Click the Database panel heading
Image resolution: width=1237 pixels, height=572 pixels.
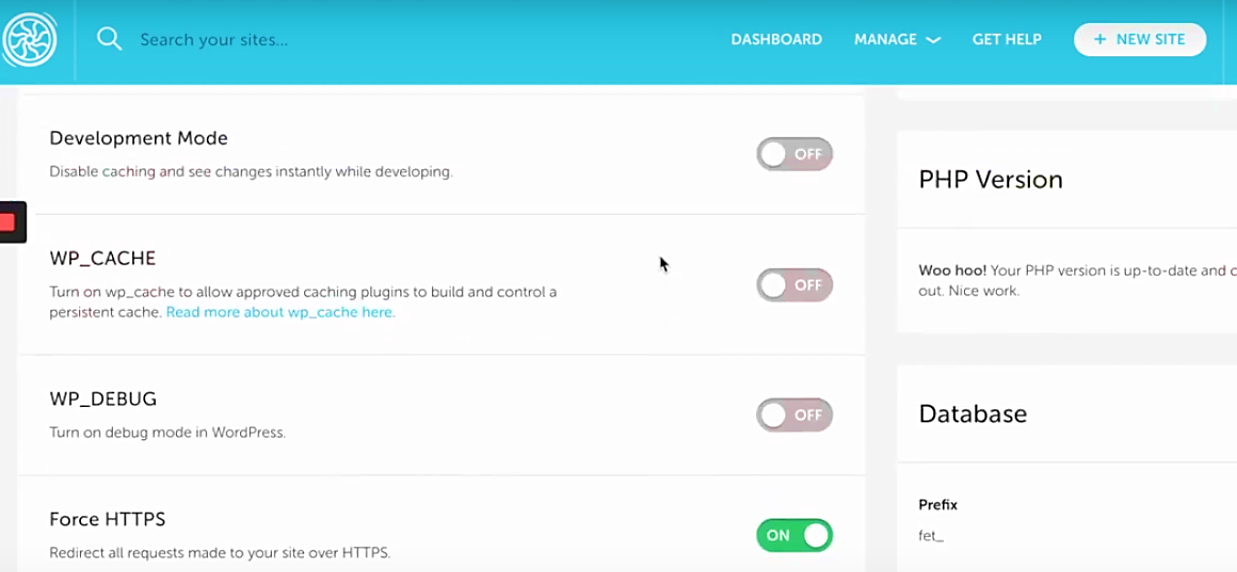pos(972,414)
